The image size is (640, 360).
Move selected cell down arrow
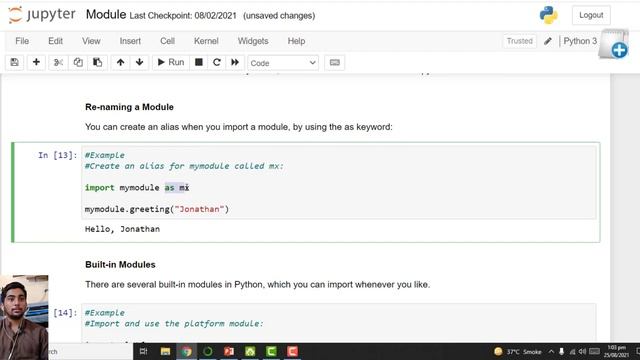[x=140, y=62]
